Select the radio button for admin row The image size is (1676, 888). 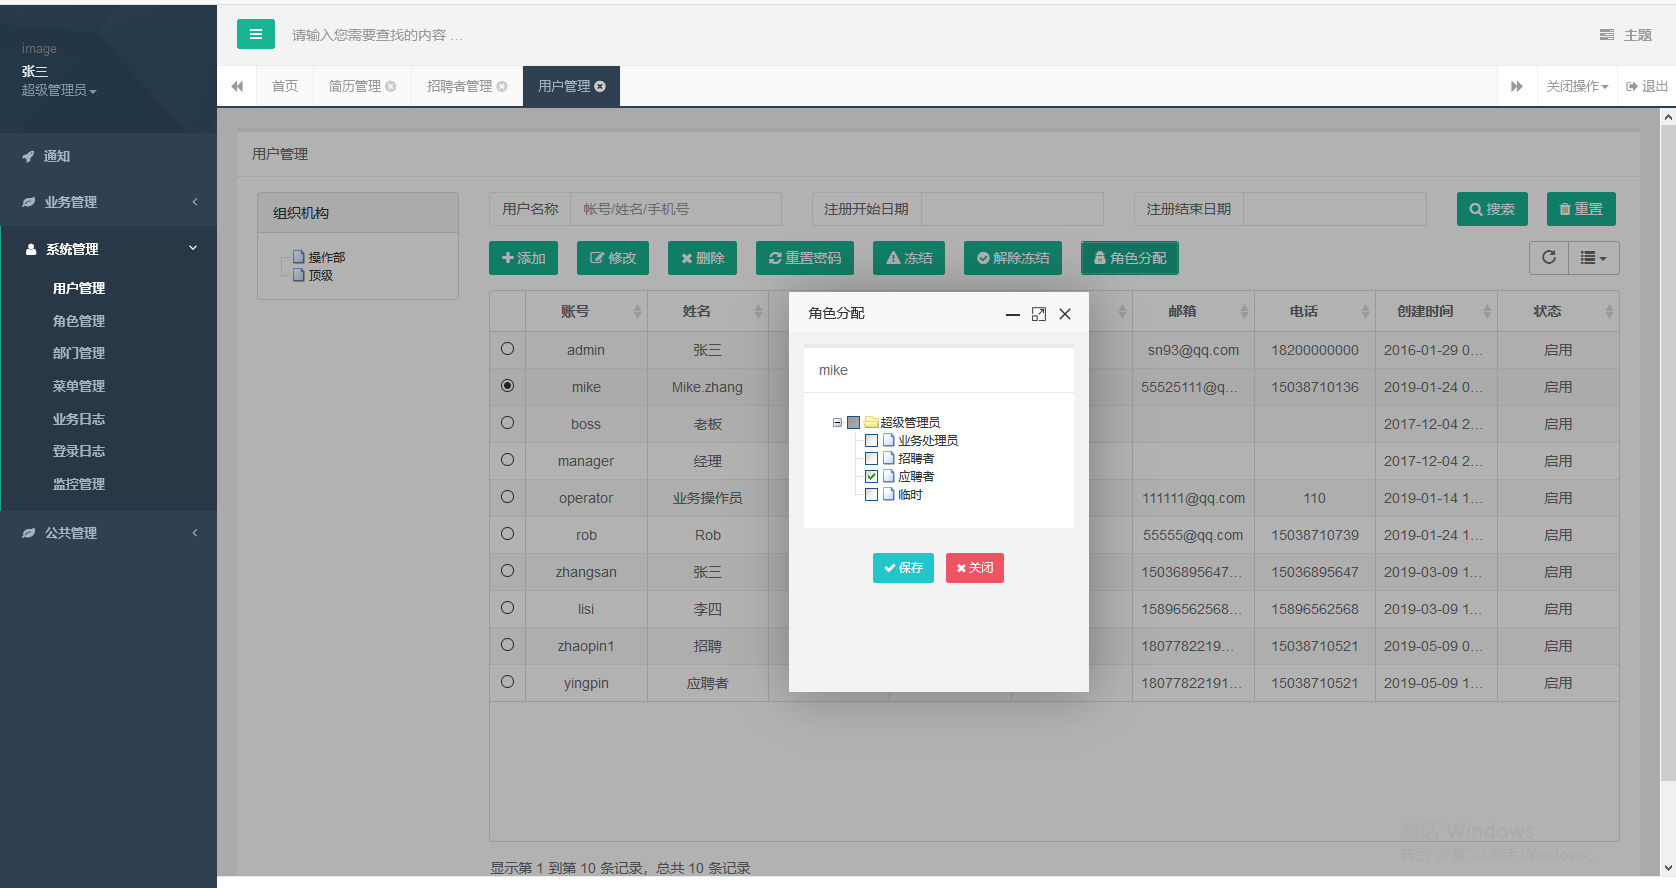pos(508,349)
